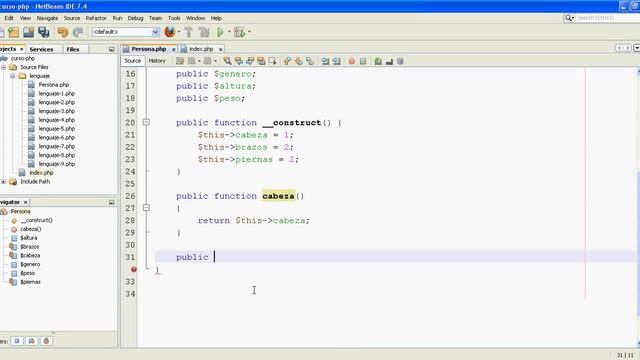The width and height of the screenshot is (640, 360).
Task: Click the Clean and Build icon
Action: pos(204,32)
